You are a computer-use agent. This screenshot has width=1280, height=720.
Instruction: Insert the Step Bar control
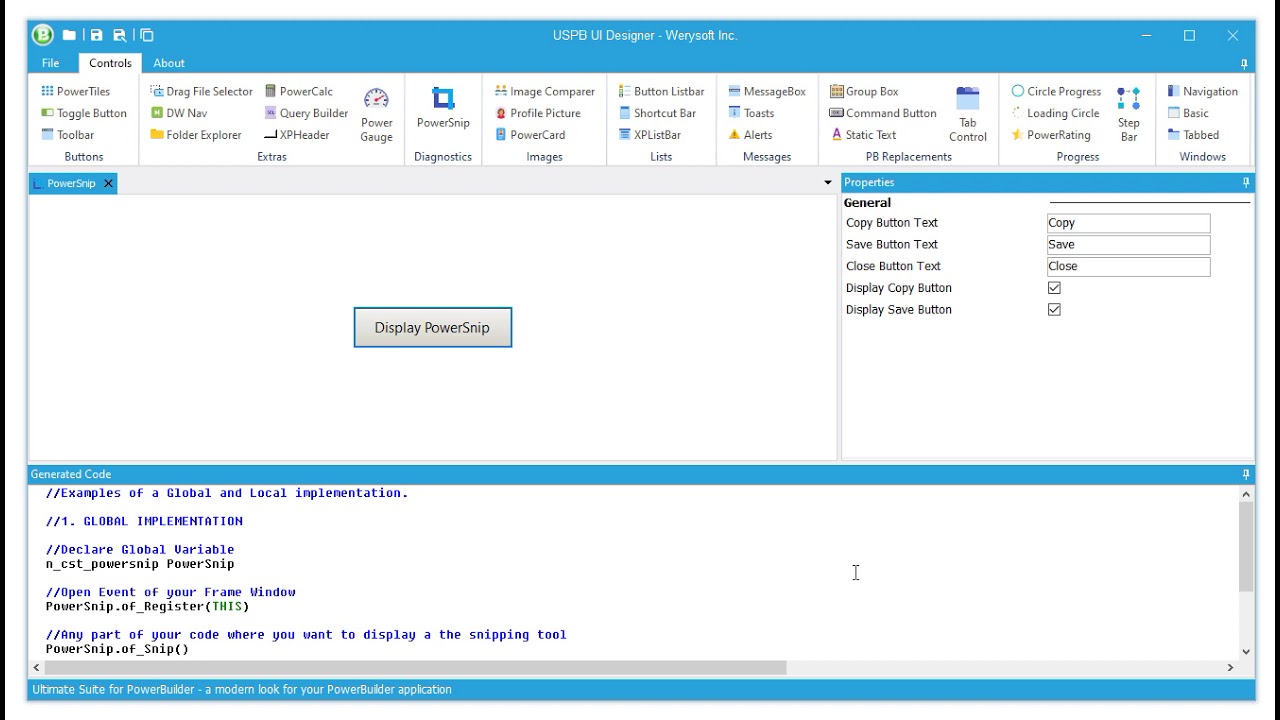(1129, 115)
